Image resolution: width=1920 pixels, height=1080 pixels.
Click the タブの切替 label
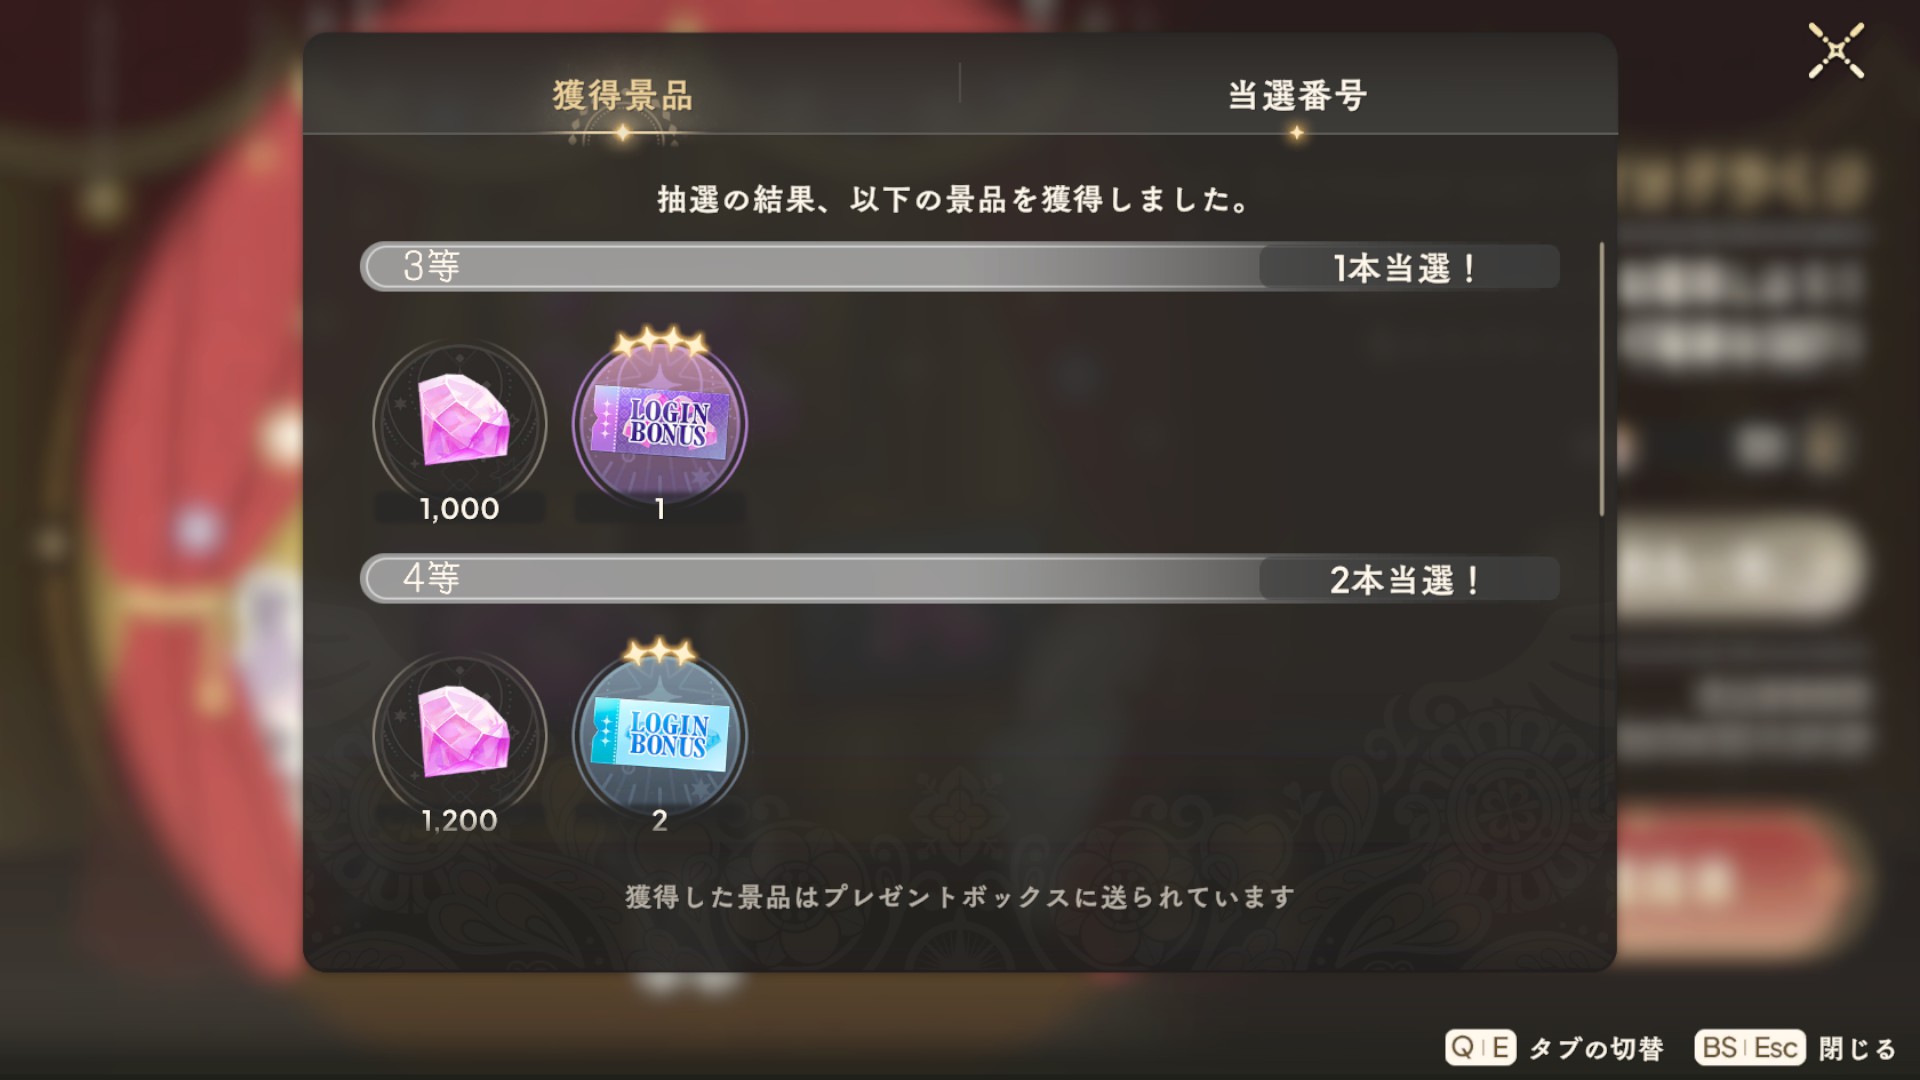click(x=1596, y=1048)
